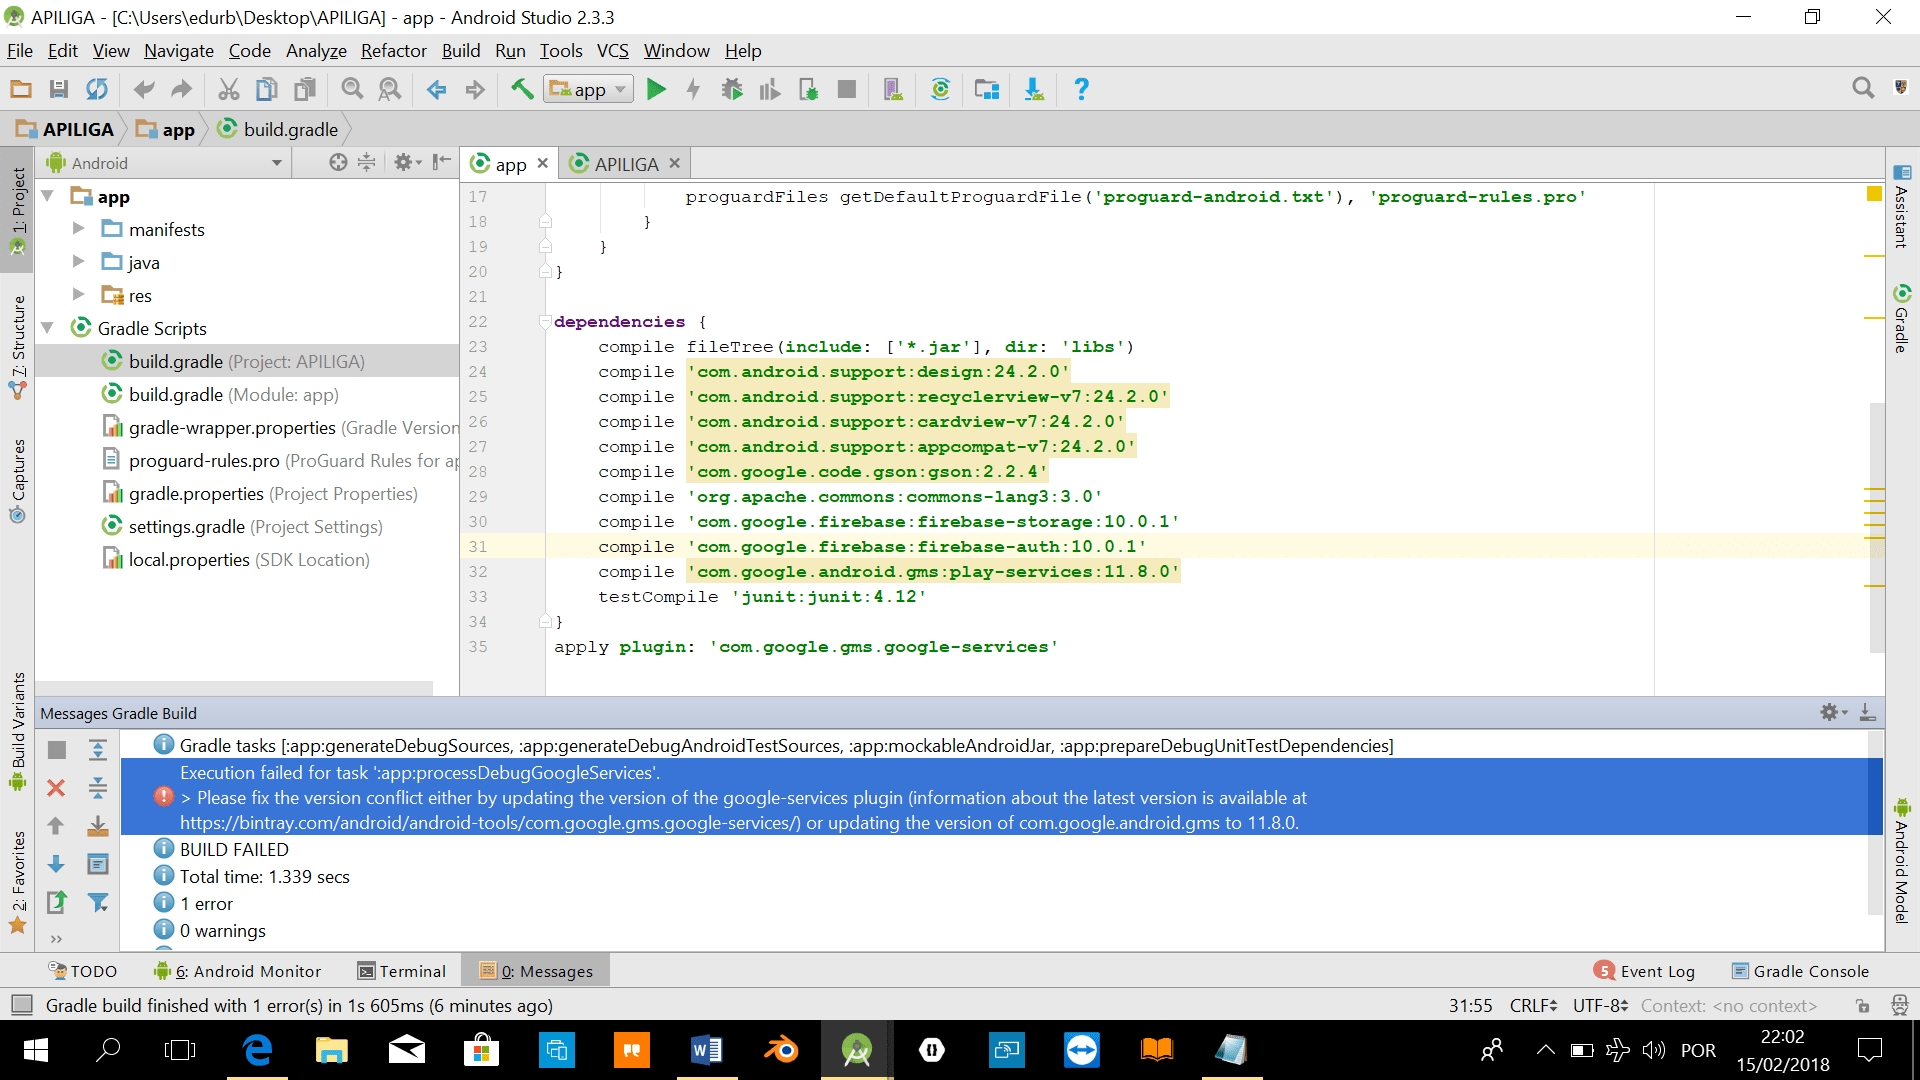
Task: Expand the manifests folder
Action: (x=79, y=229)
